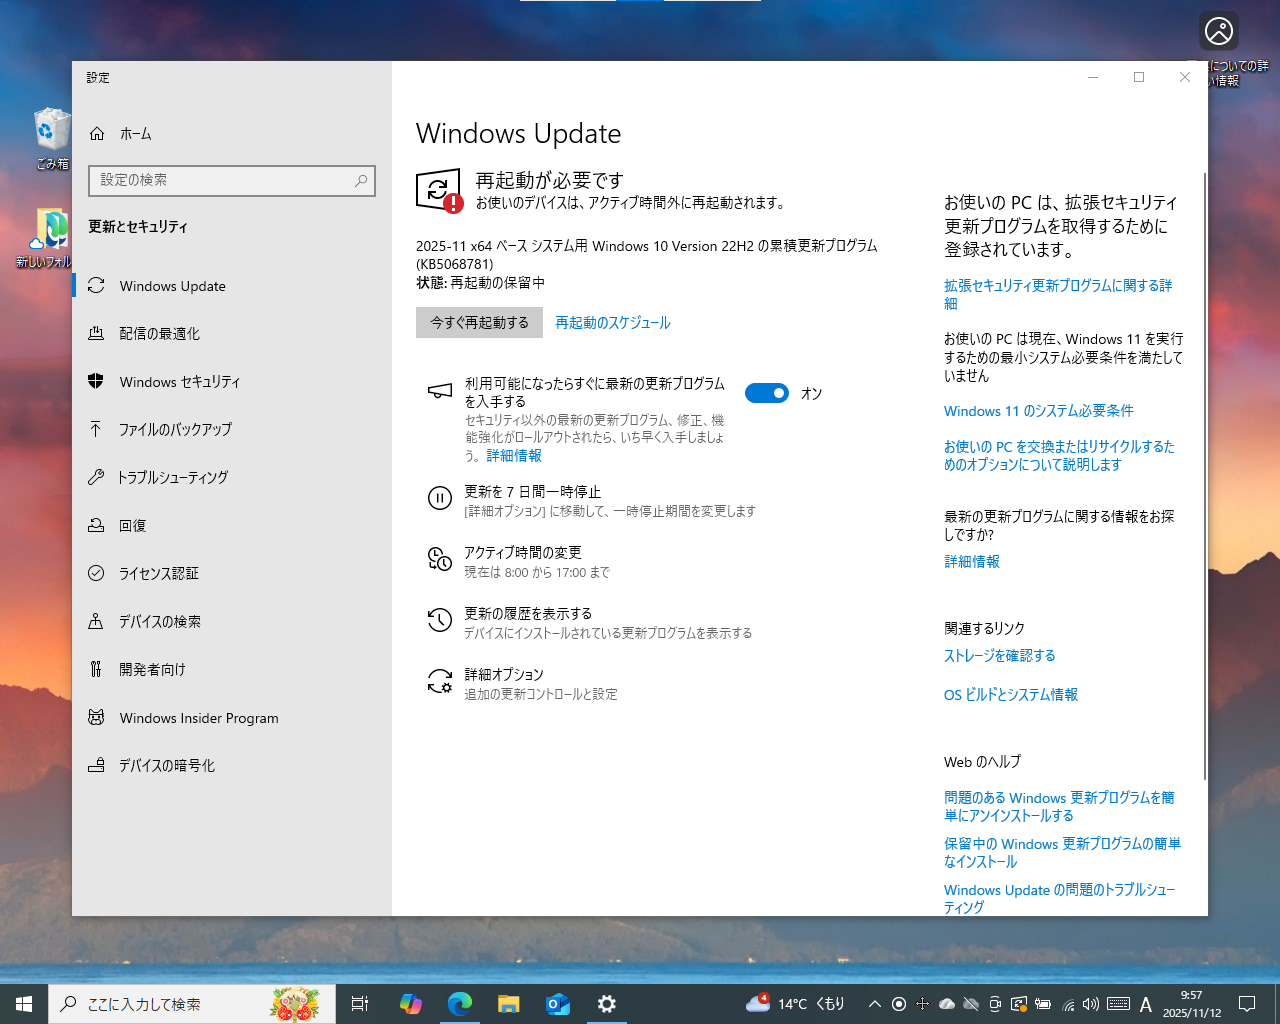Launch Outlook from the taskbar
Viewport: 1280px width, 1024px height.
(558, 1003)
